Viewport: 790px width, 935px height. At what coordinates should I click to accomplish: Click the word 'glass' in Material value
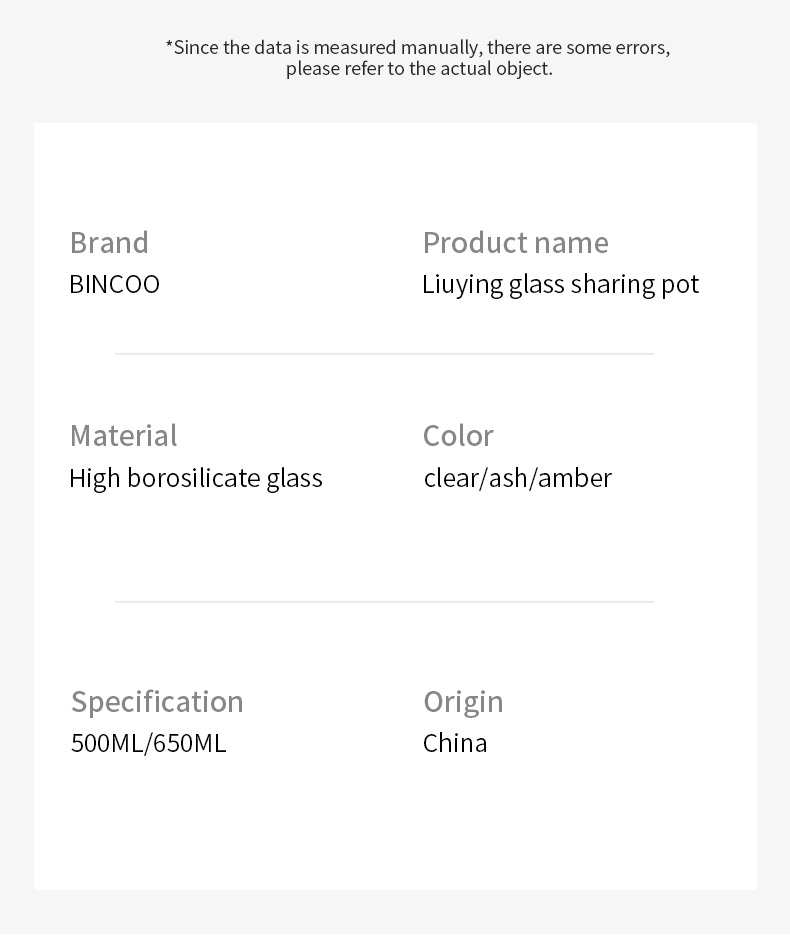click(295, 479)
